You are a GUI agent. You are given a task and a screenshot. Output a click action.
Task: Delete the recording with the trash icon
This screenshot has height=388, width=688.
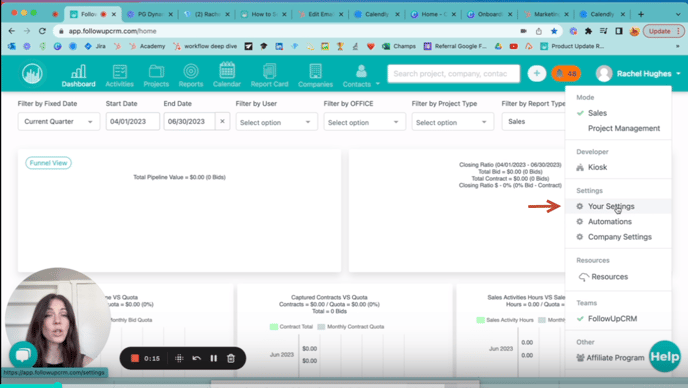click(x=231, y=358)
